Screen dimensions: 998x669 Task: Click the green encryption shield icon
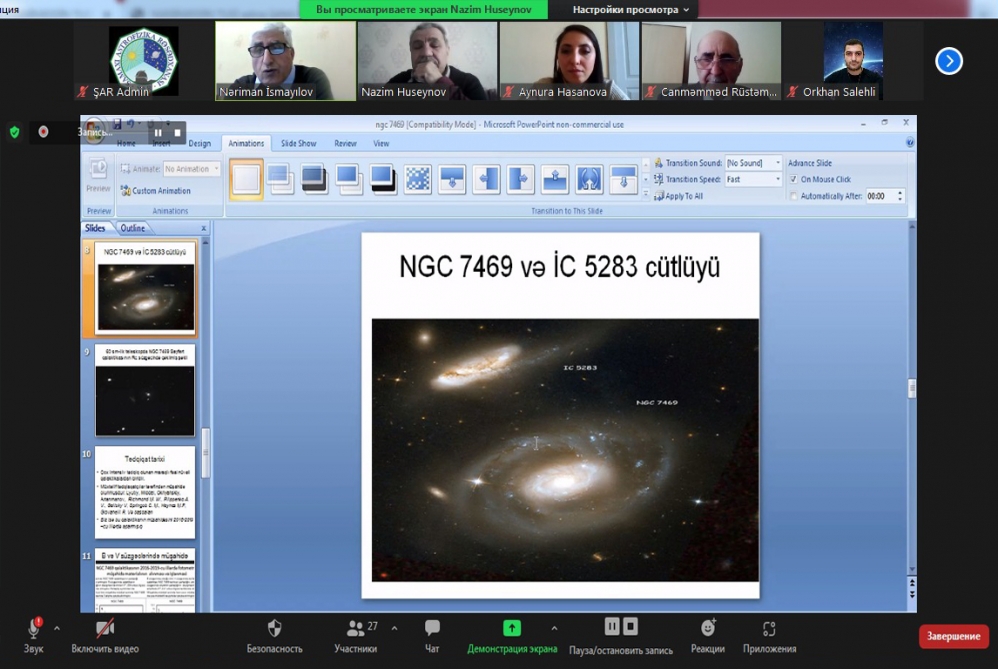tap(15, 132)
